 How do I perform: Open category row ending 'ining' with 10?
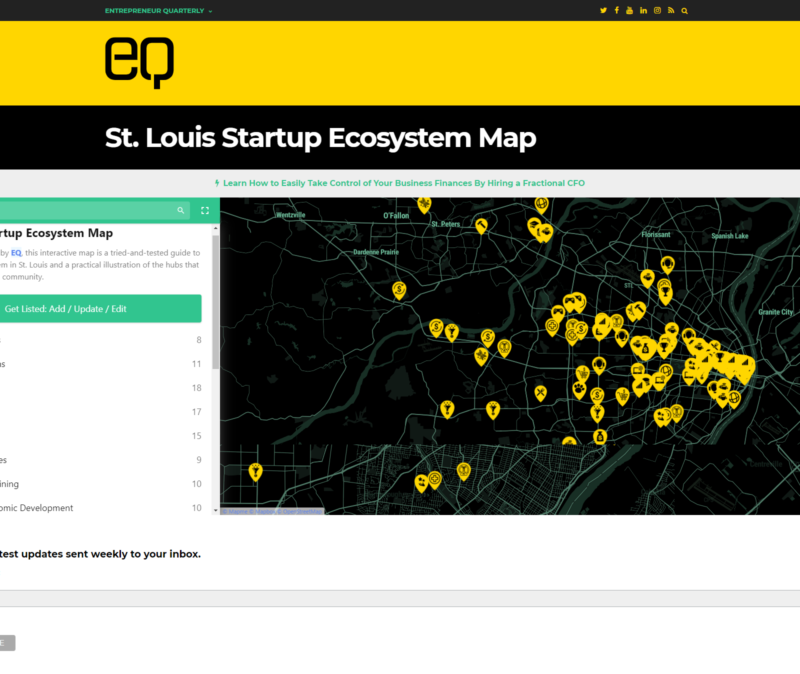point(101,484)
